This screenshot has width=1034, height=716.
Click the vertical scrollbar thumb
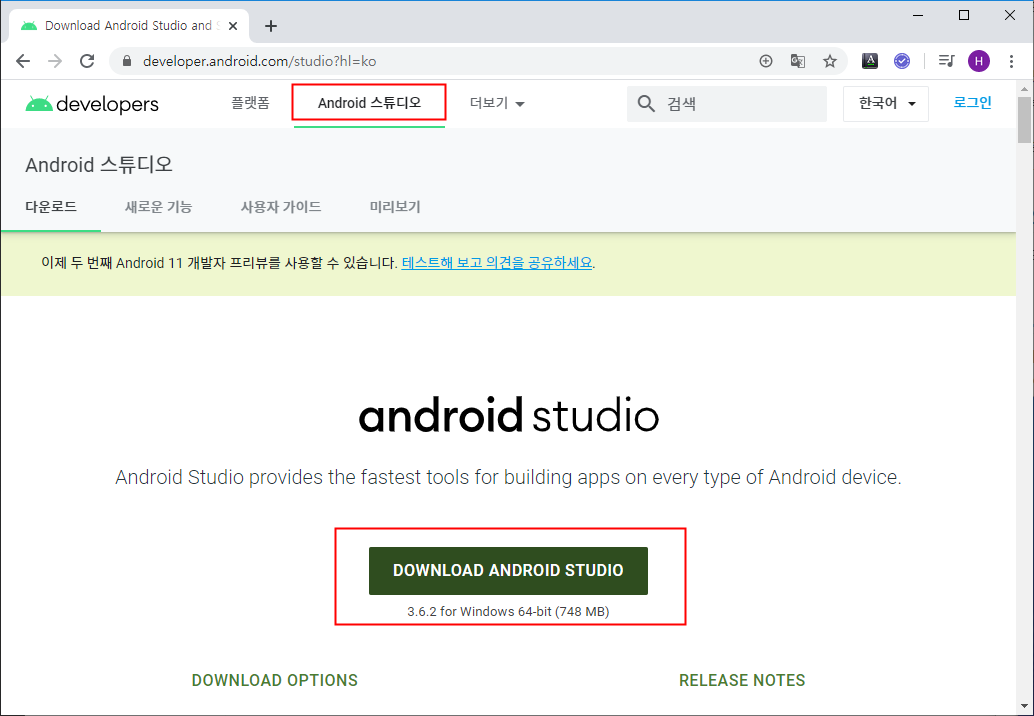point(1024,120)
